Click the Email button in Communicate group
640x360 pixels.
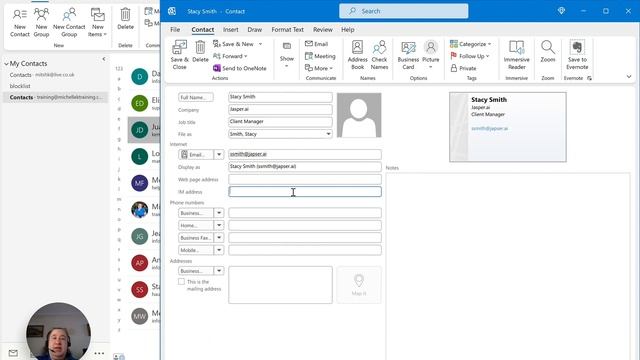317,44
